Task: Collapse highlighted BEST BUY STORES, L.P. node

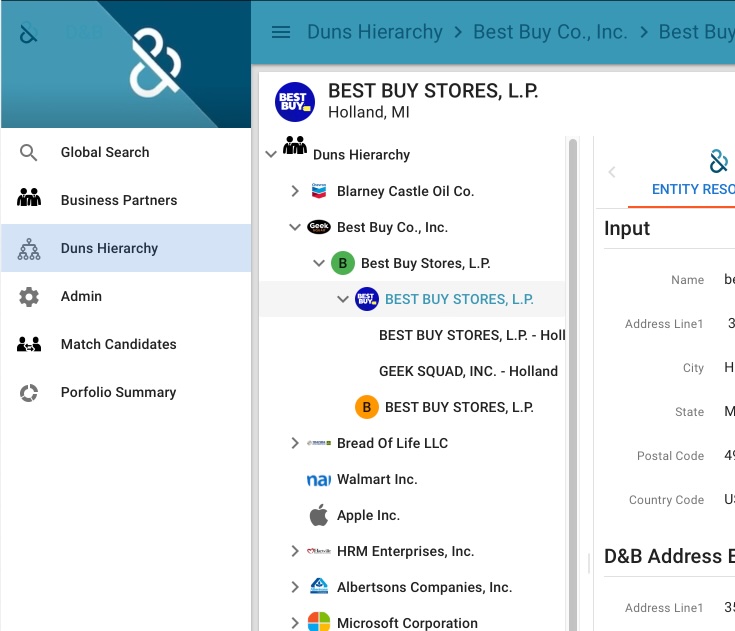Action: pos(343,299)
